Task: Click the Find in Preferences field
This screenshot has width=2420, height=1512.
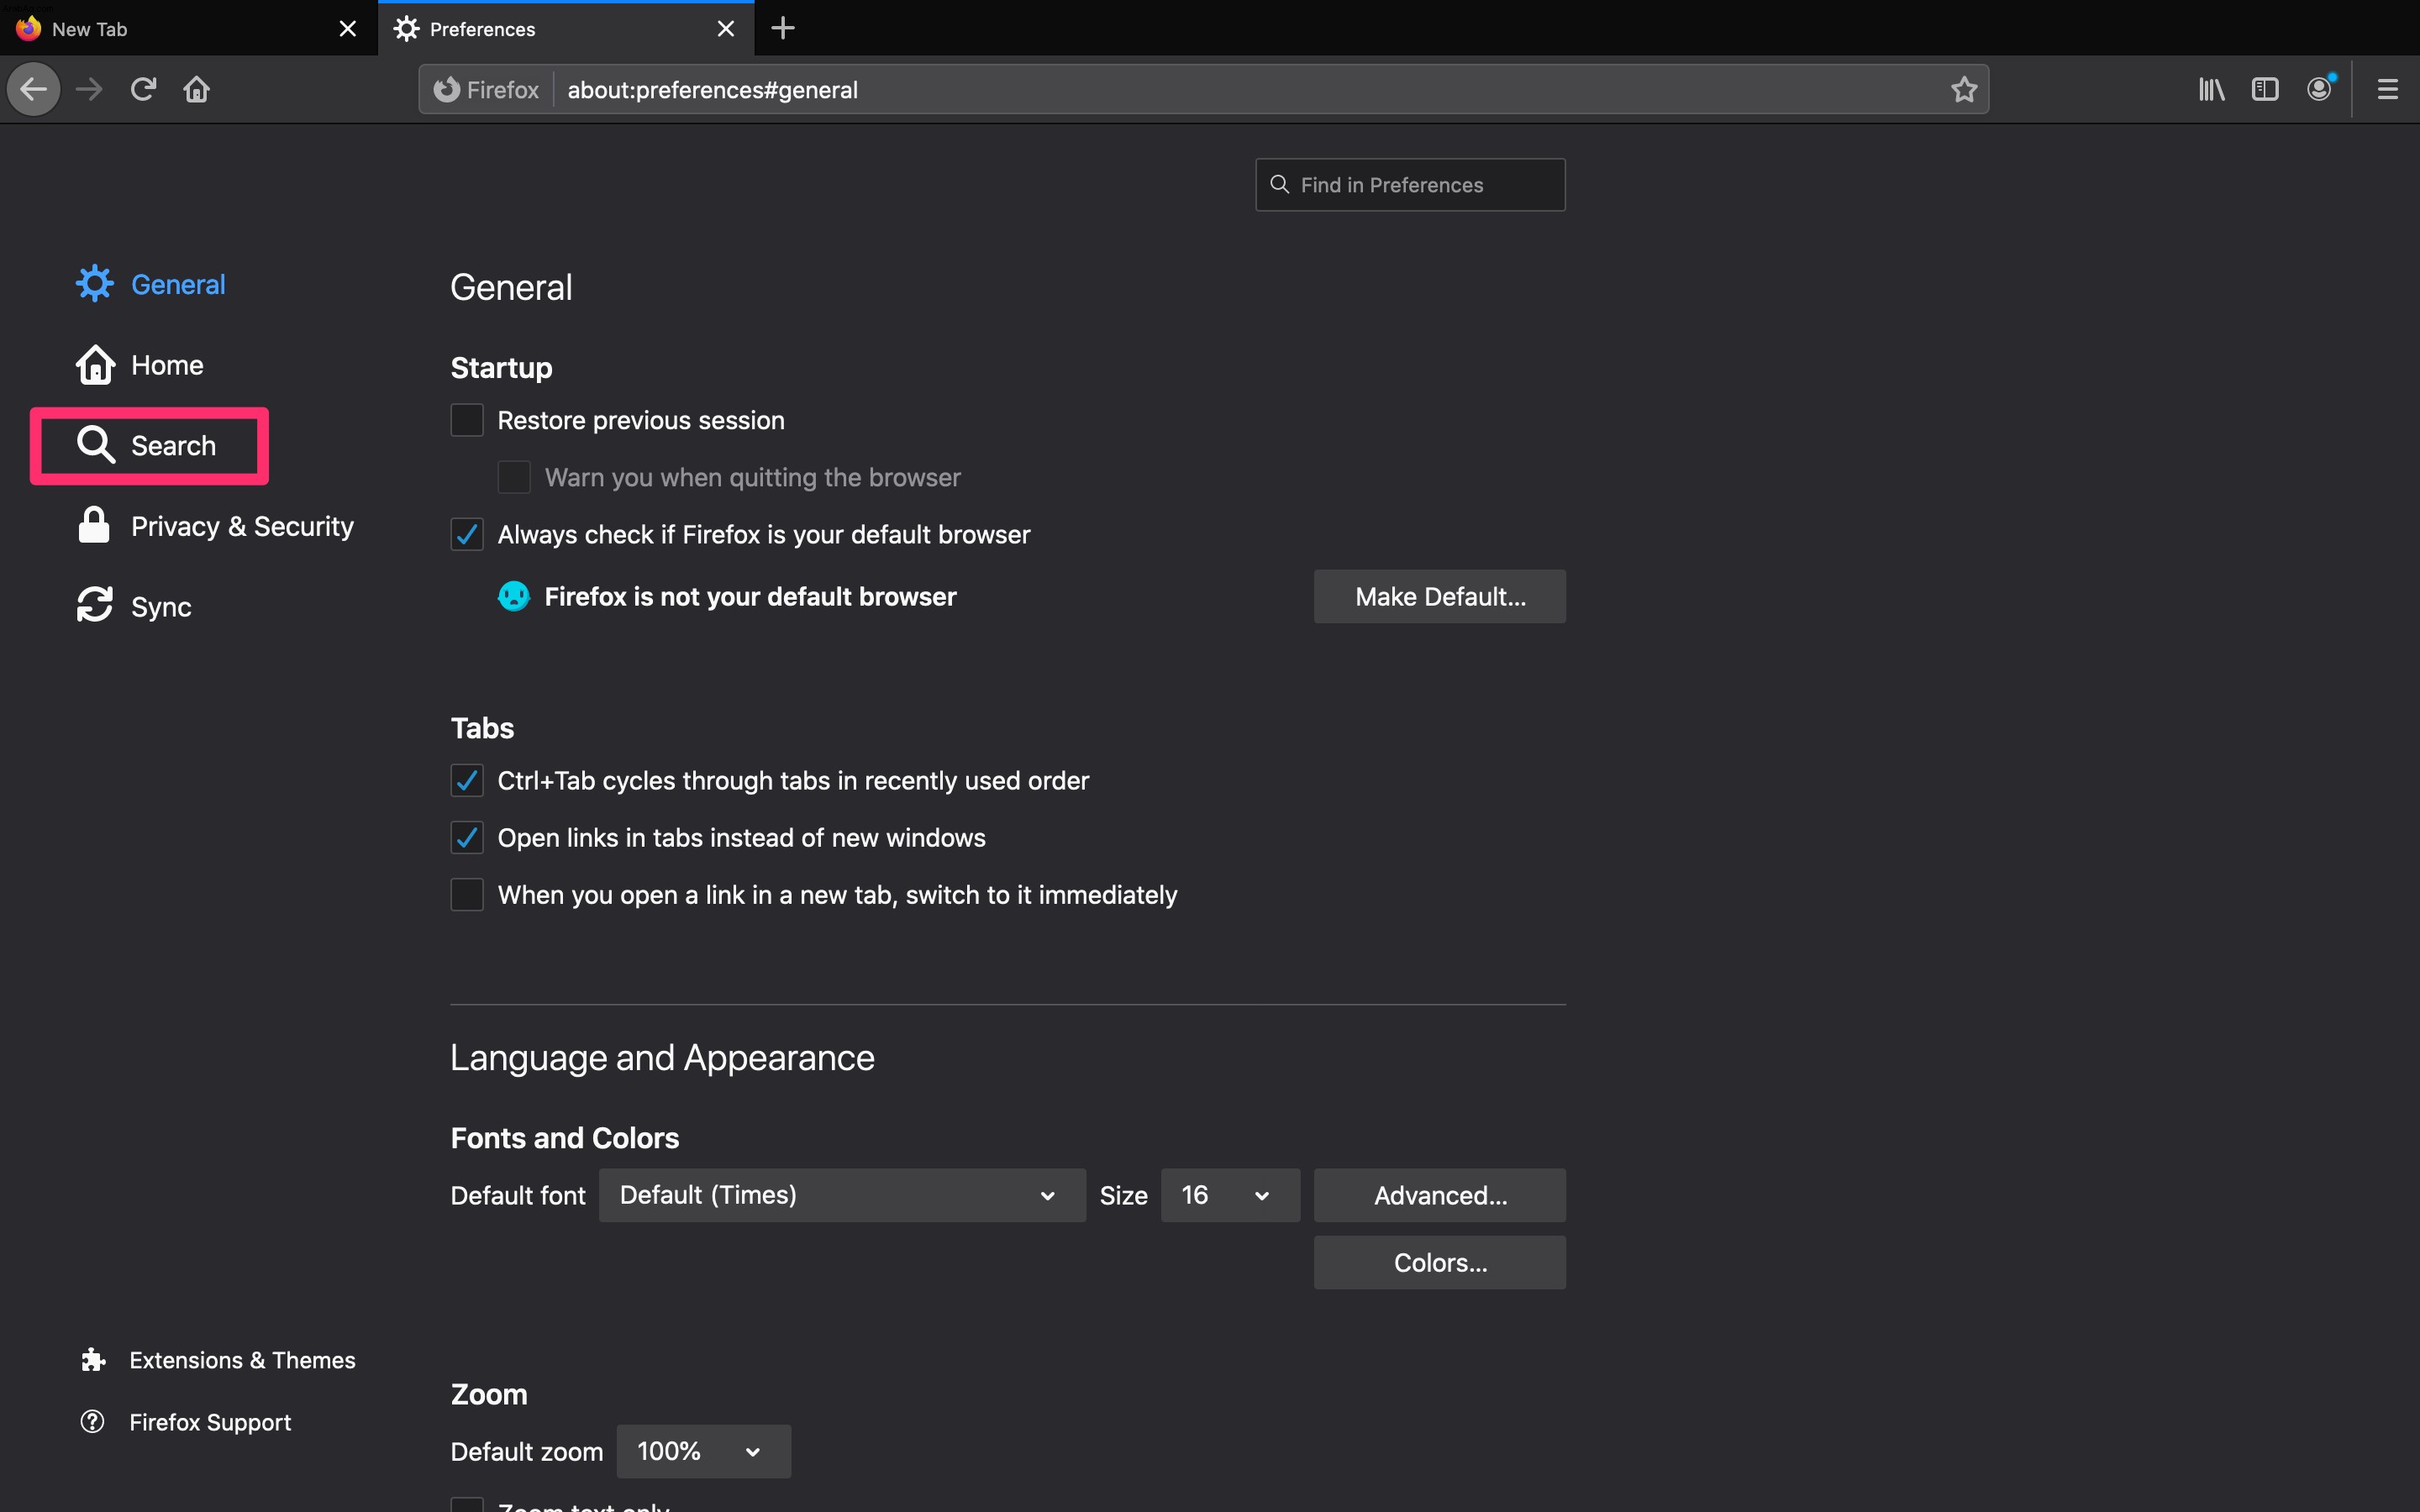Action: coord(1410,185)
